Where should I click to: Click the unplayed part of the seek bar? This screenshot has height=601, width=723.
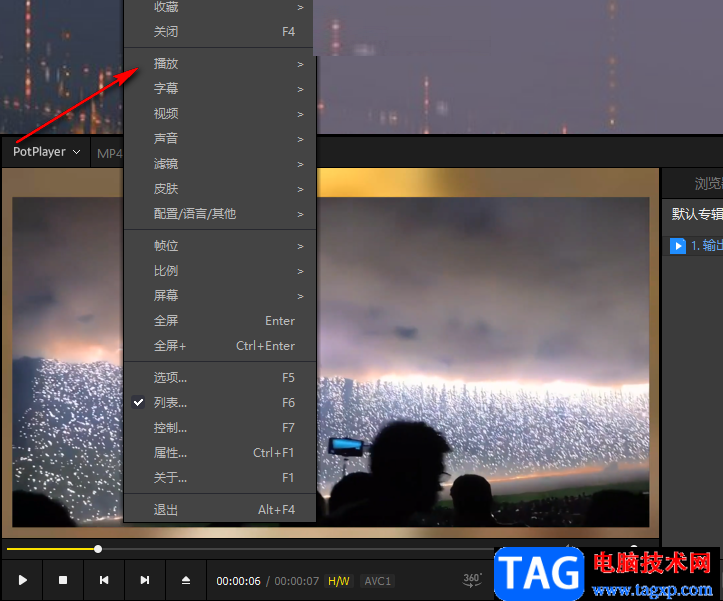point(297,549)
